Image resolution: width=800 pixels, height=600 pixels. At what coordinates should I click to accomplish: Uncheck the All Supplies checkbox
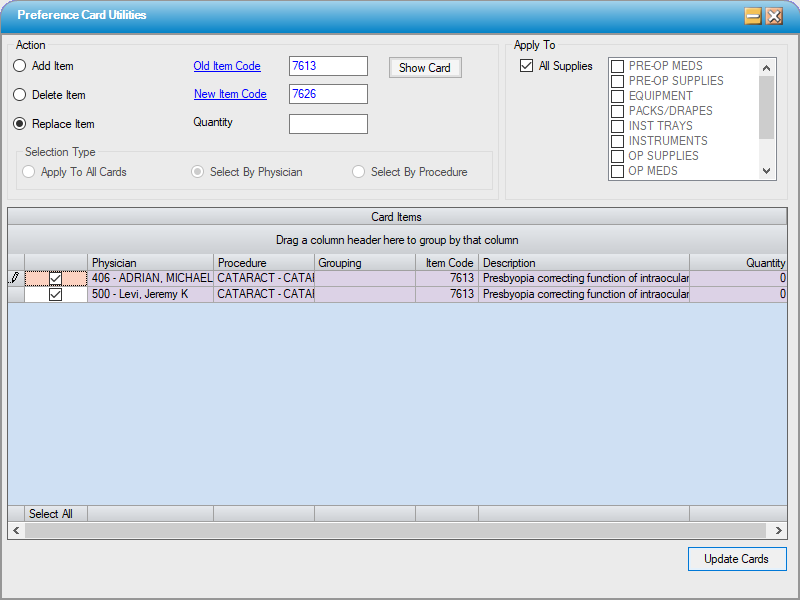click(526, 66)
